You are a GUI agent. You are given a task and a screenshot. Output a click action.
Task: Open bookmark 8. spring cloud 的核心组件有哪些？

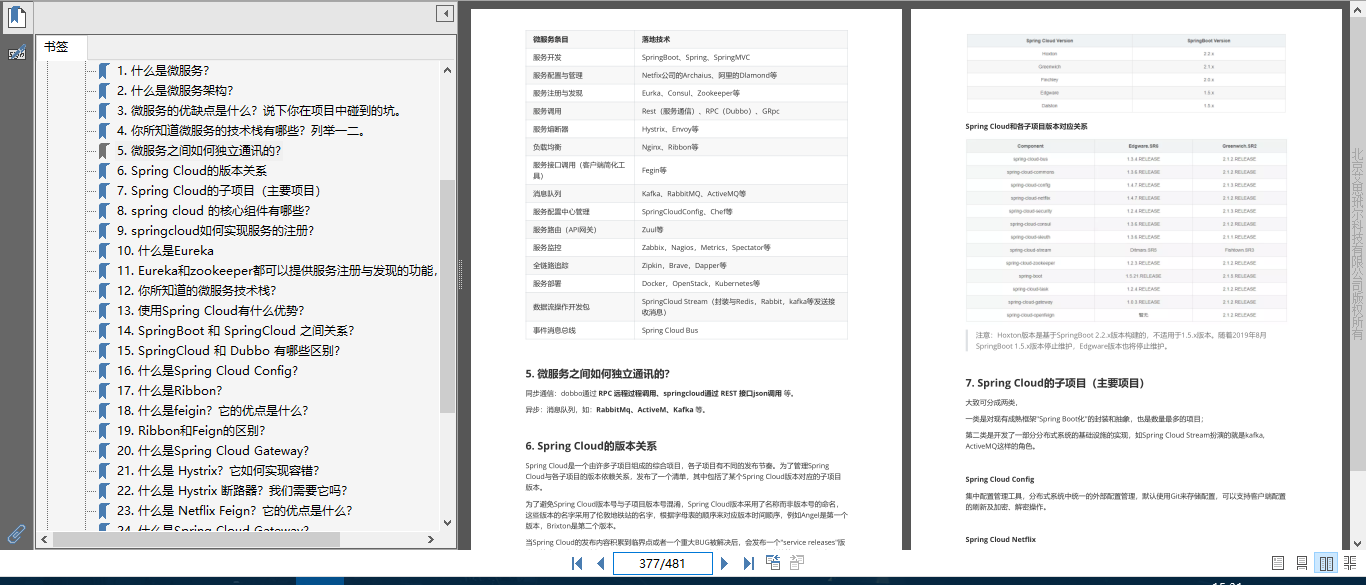(x=214, y=211)
